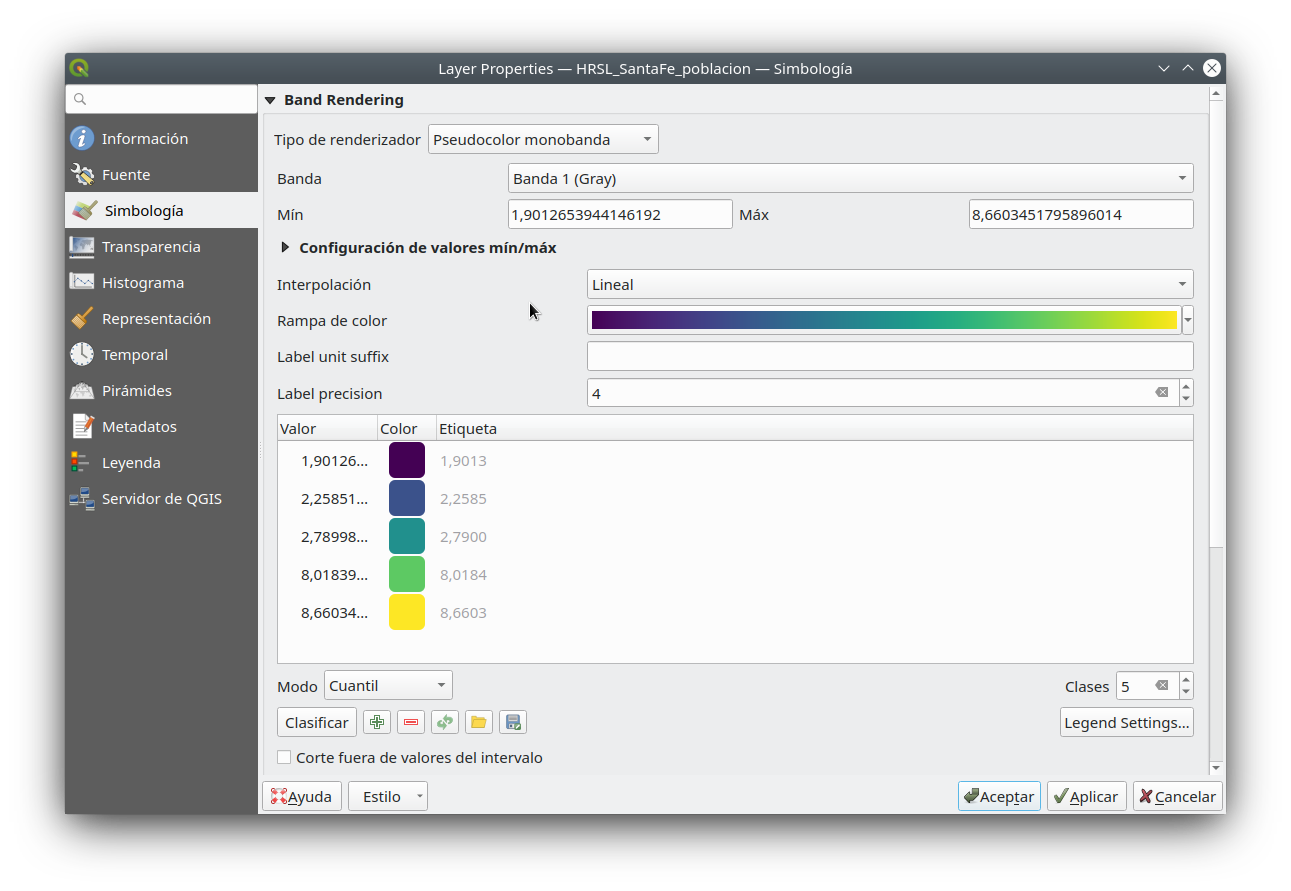Click the Aplicar button

pos(1087,796)
